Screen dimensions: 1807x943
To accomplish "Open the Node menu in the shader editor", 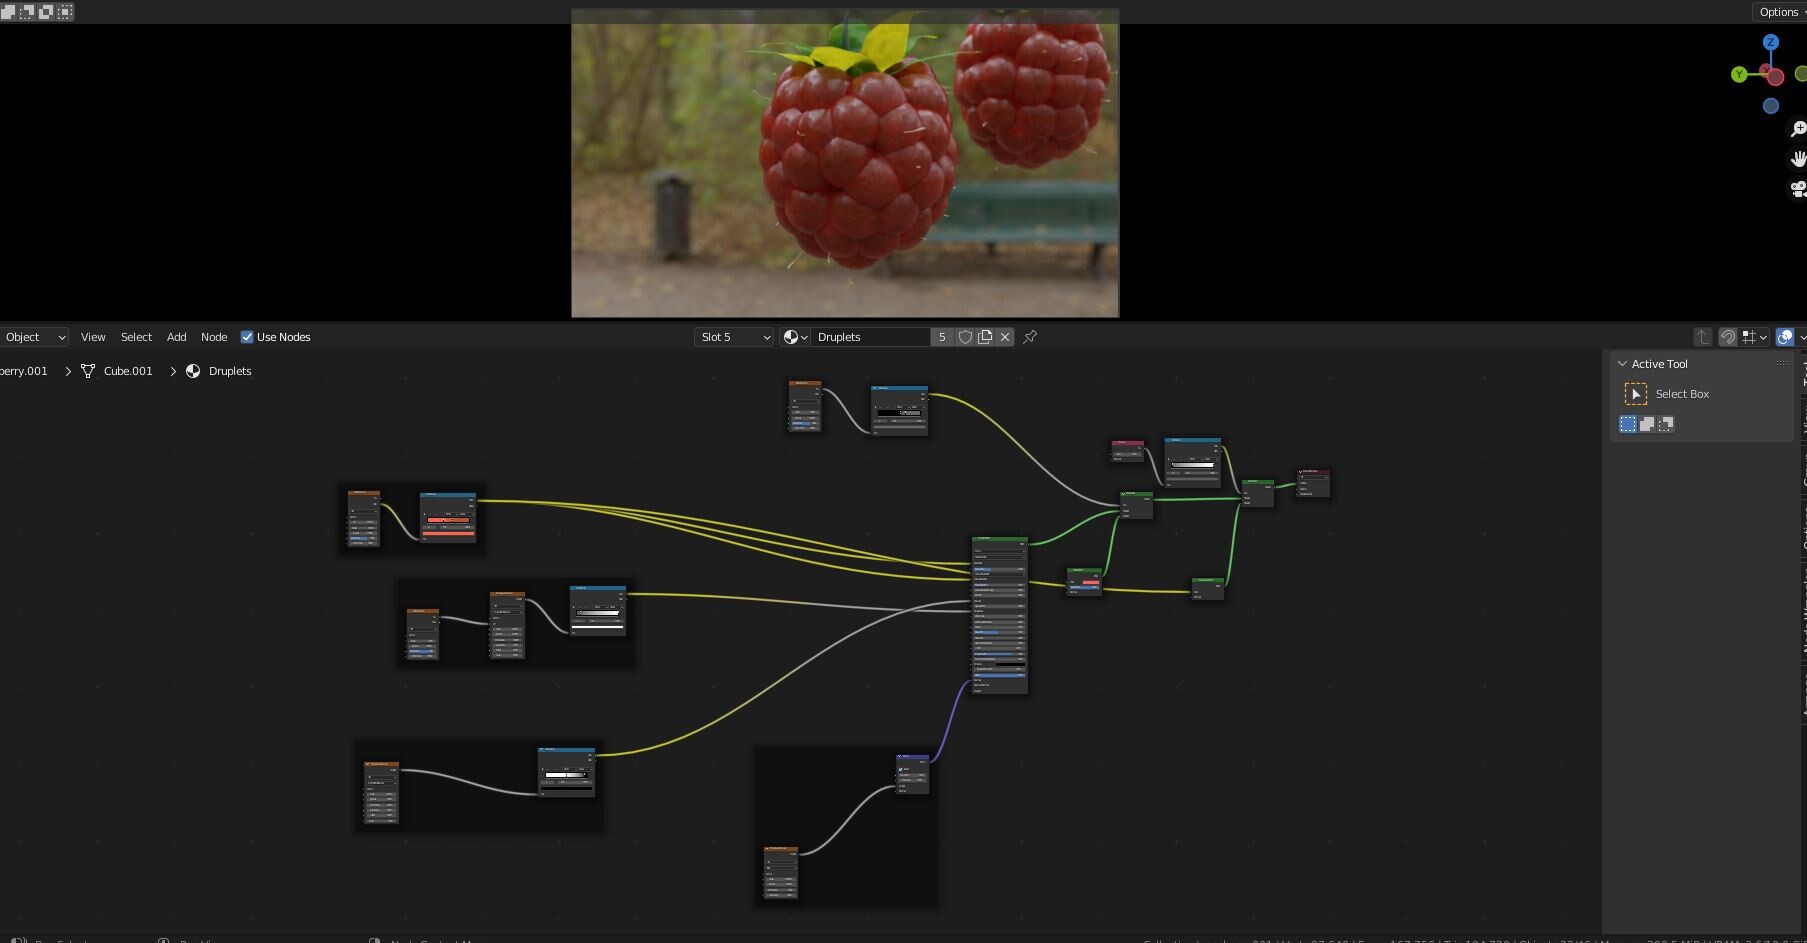I will 214,337.
